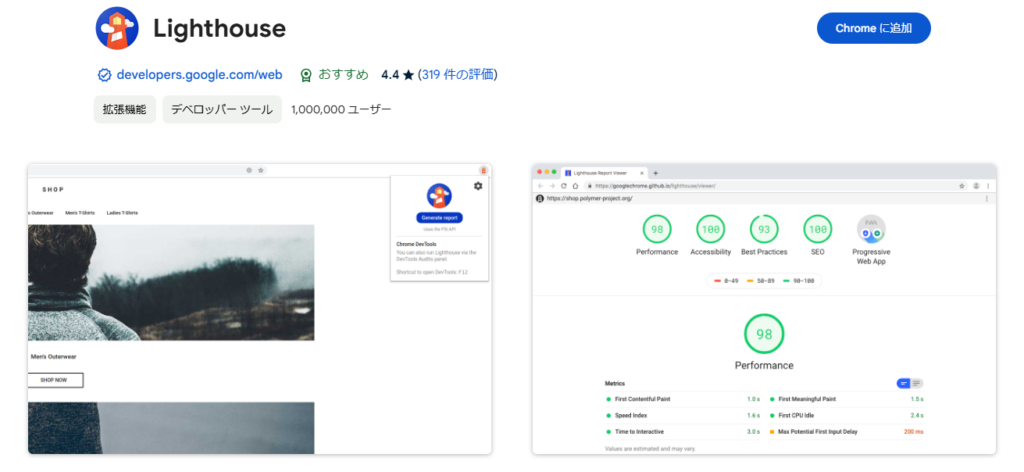Click the Best Practices score gauge showing 93

click(764, 229)
